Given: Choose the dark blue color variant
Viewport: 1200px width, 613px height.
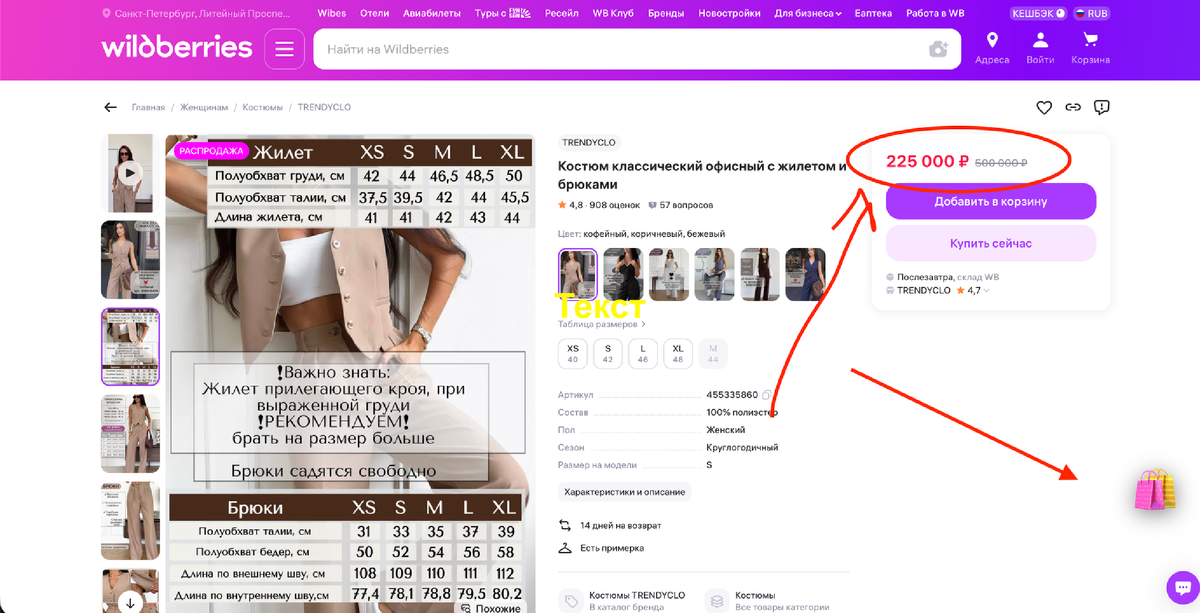Looking at the screenshot, I should pyautogui.click(x=806, y=274).
